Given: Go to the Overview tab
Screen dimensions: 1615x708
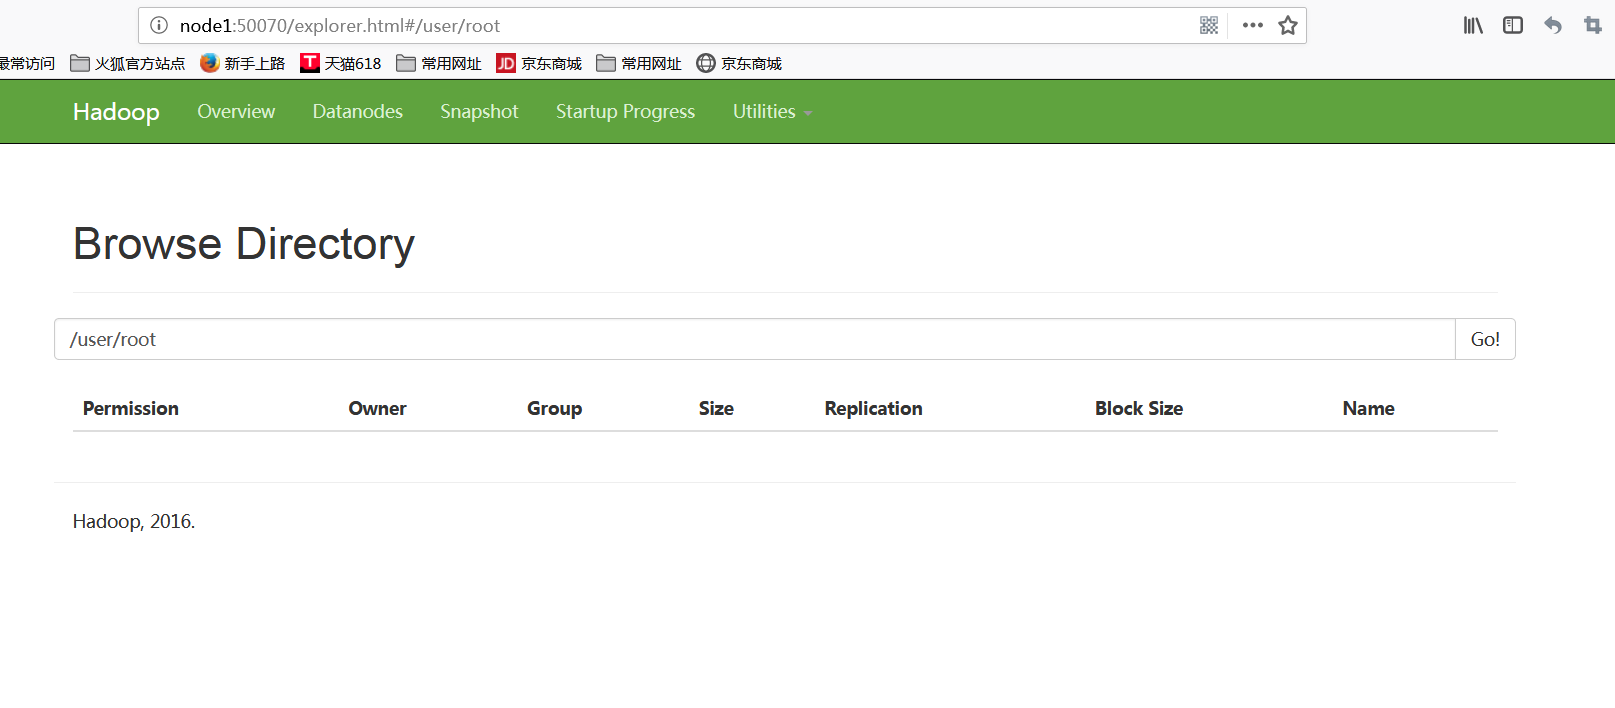Looking at the screenshot, I should 236,111.
